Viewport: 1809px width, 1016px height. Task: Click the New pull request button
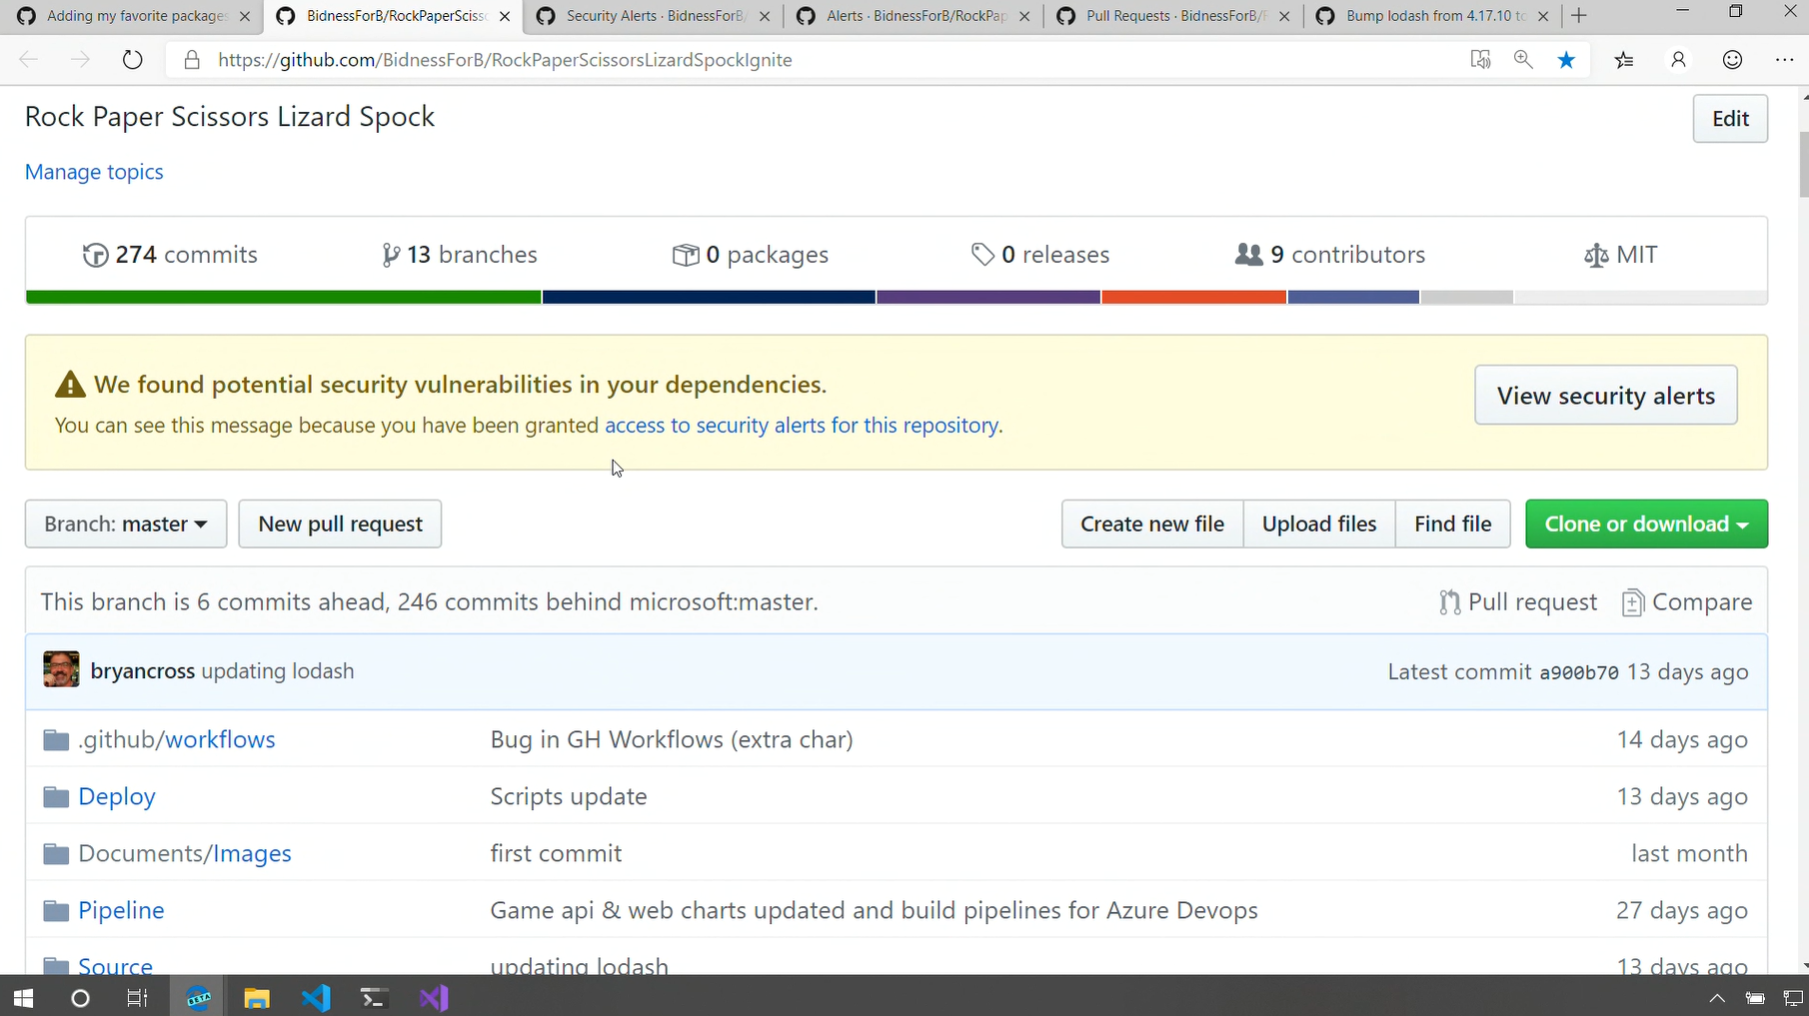340,524
